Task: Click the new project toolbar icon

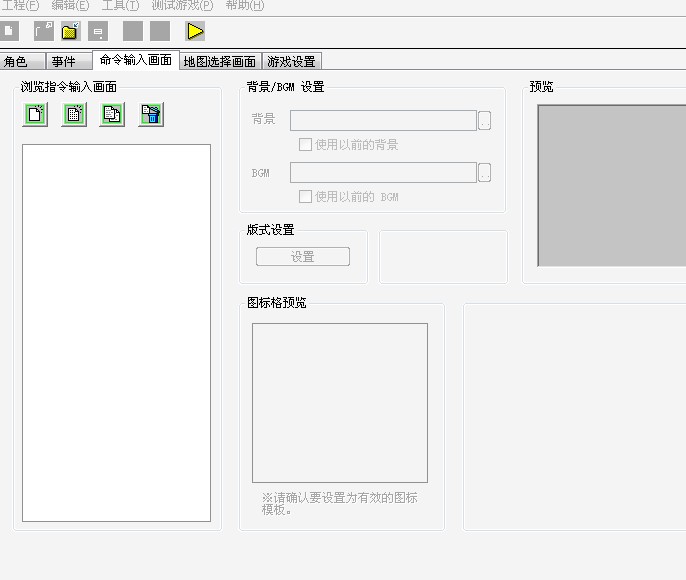Action: pos(8,31)
